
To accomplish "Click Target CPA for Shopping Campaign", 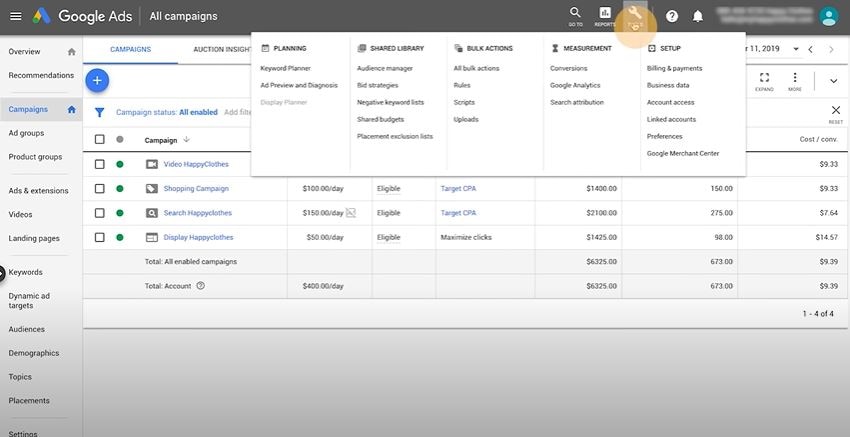I will (x=459, y=189).
